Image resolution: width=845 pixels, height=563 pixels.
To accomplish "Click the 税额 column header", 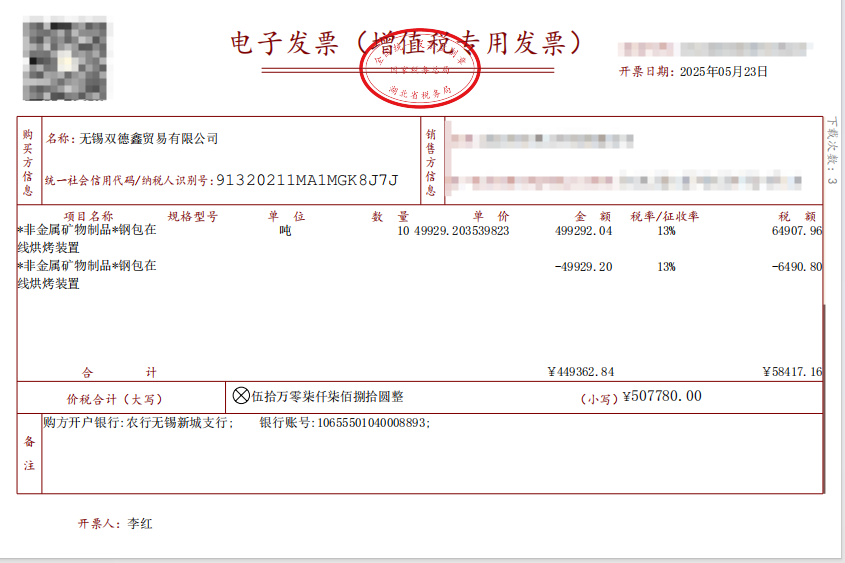I will pos(798,217).
